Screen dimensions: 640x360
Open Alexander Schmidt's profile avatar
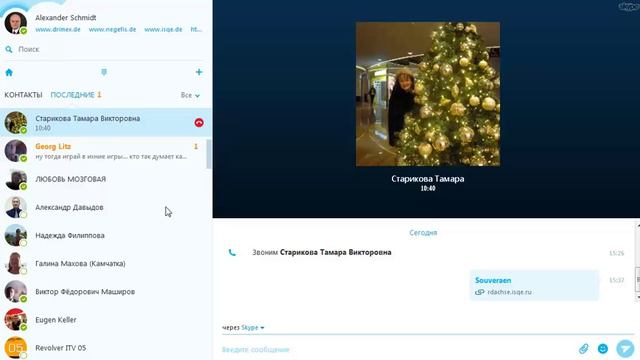point(16,23)
